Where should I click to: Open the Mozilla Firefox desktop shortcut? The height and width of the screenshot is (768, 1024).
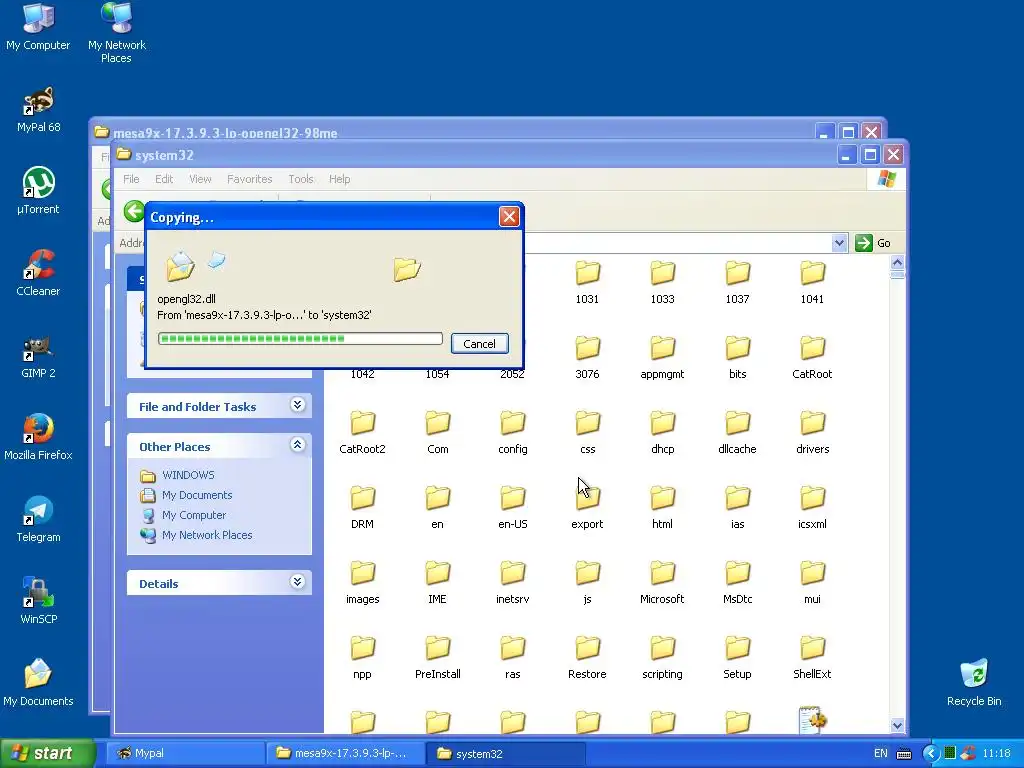pyautogui.click(x=38, y=436)
